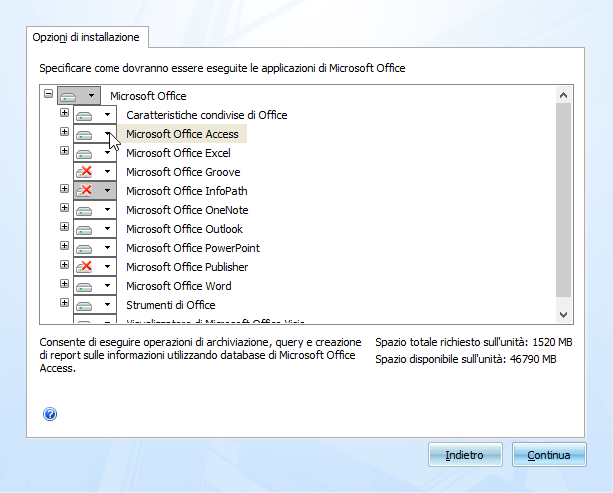This screenshot has height=493, width=613.
Task: Select the Opzioni di installazione tab
Action: 87,37
